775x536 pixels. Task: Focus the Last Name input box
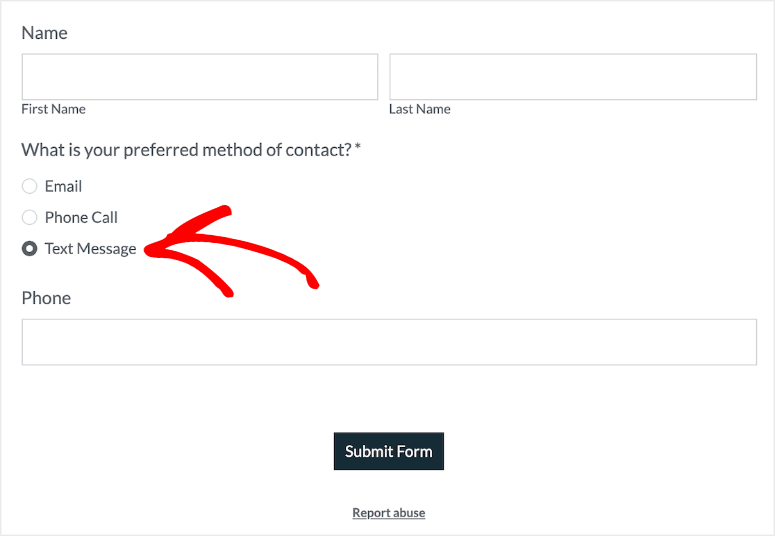click(x=572, y=77)
